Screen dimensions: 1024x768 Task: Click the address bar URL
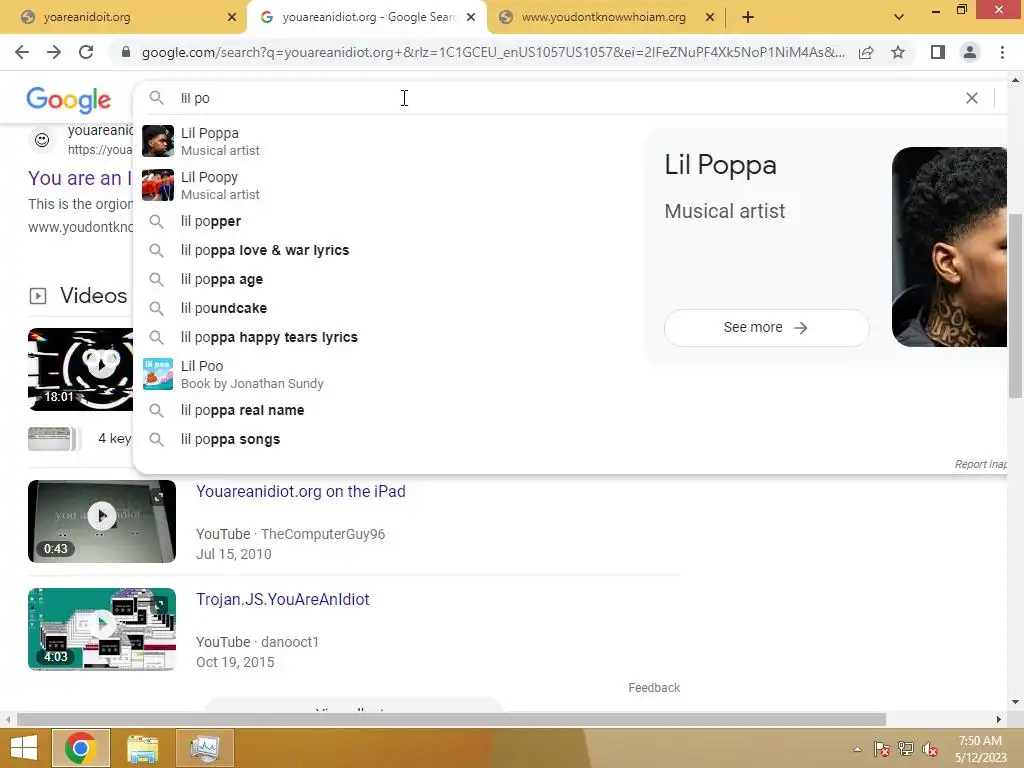point(493,52)
